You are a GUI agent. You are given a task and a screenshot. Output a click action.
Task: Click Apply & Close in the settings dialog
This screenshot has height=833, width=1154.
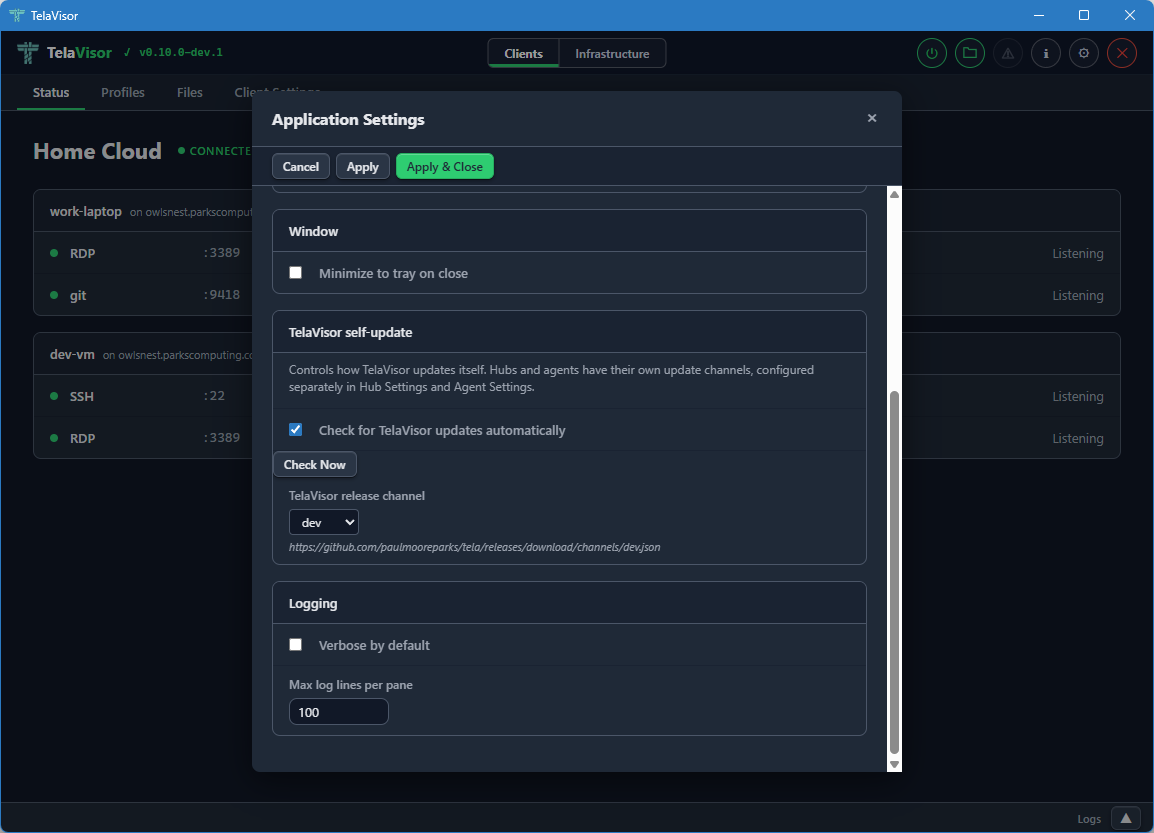[x=444, y=166]
